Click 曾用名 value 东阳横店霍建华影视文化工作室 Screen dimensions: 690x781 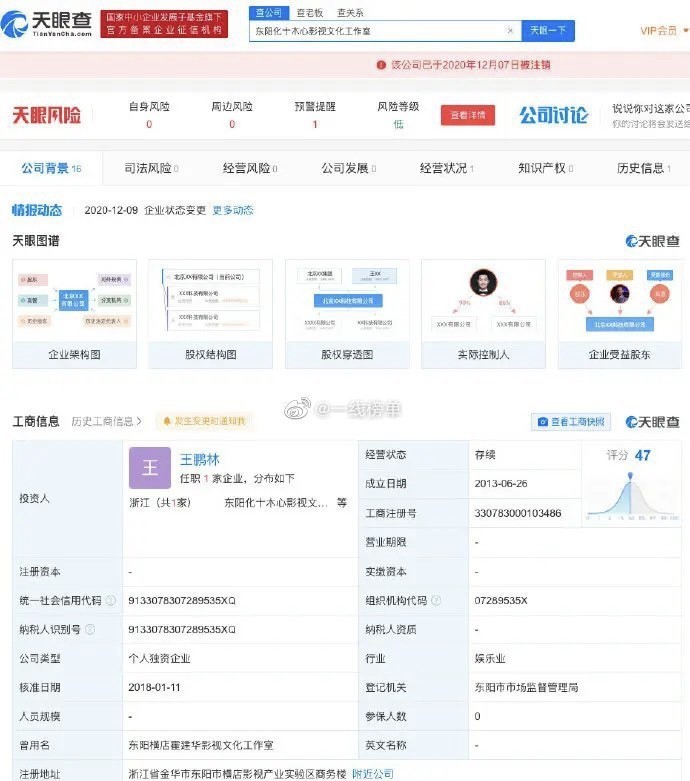pos(201,745)
